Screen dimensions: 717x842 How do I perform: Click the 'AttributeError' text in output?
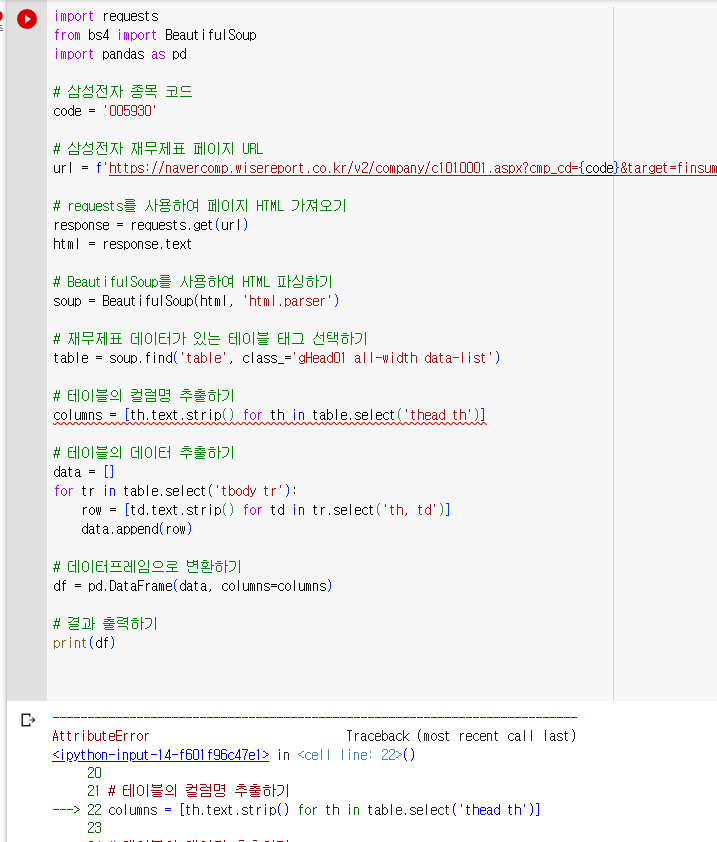coord(100,736)
